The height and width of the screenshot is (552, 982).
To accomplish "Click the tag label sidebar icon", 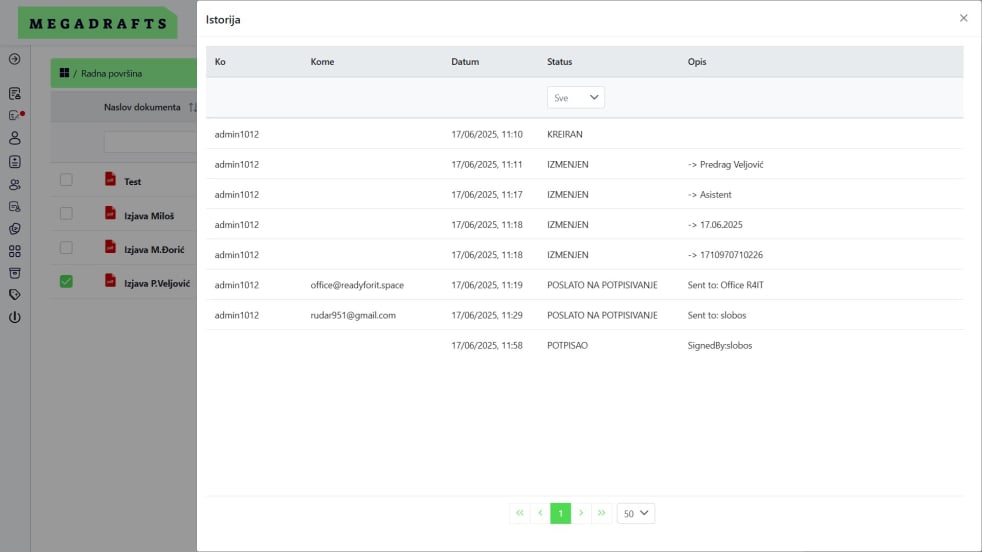I will (x=14, y=295).
